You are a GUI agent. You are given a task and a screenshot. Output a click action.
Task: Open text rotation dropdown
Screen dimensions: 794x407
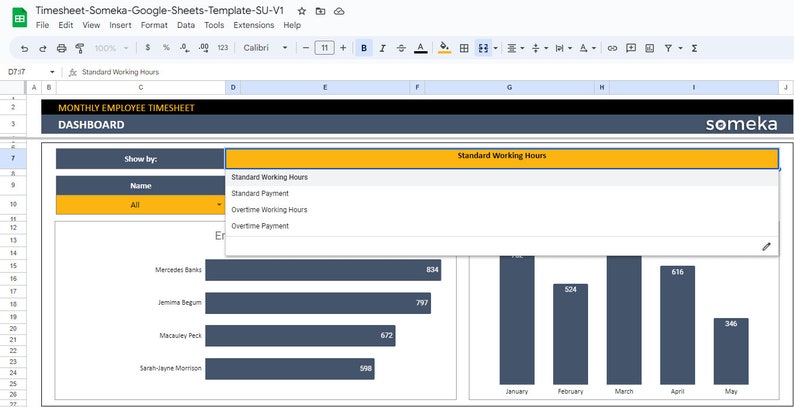[587, 48]
